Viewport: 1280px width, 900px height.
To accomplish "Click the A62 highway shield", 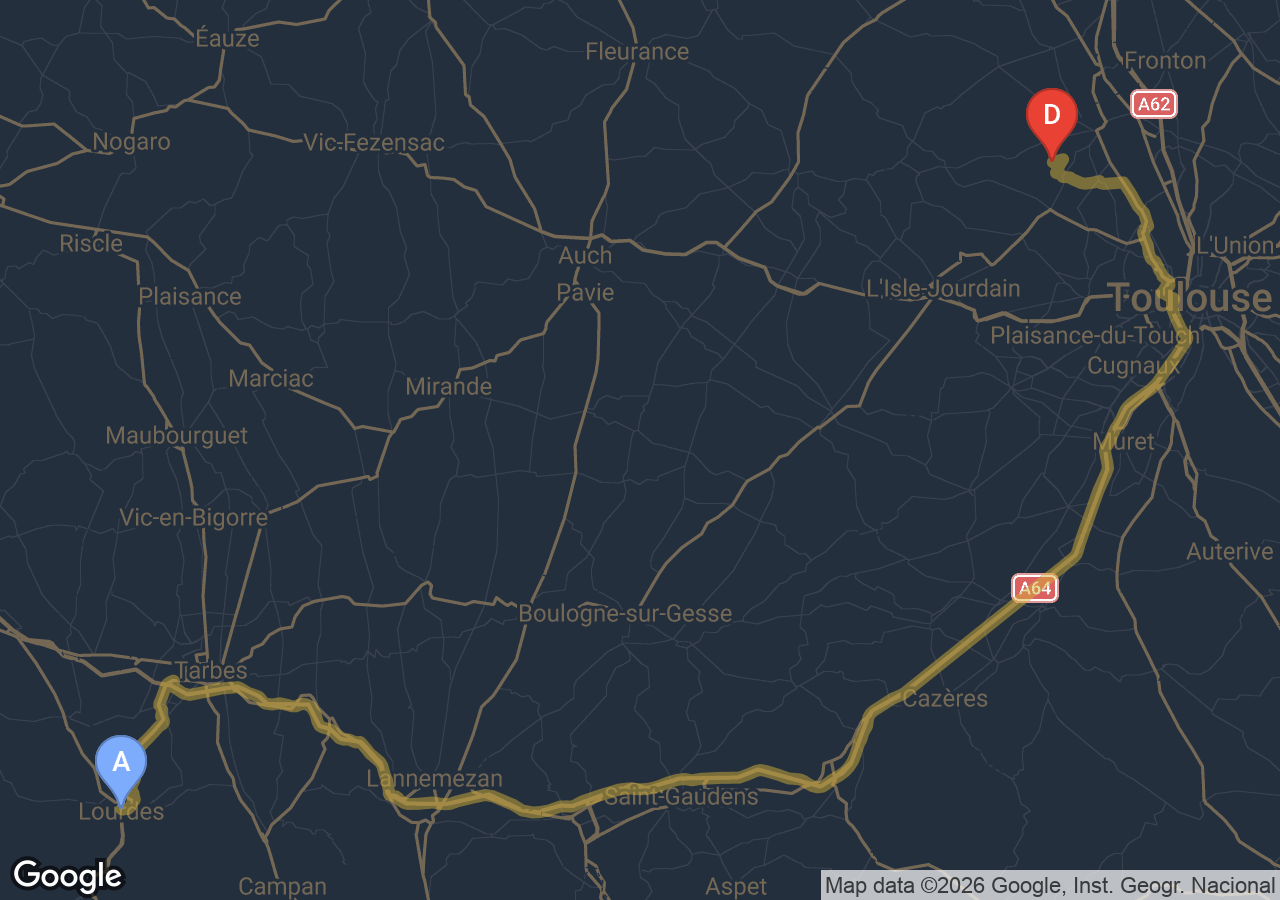I will [x=1154, y=104].
